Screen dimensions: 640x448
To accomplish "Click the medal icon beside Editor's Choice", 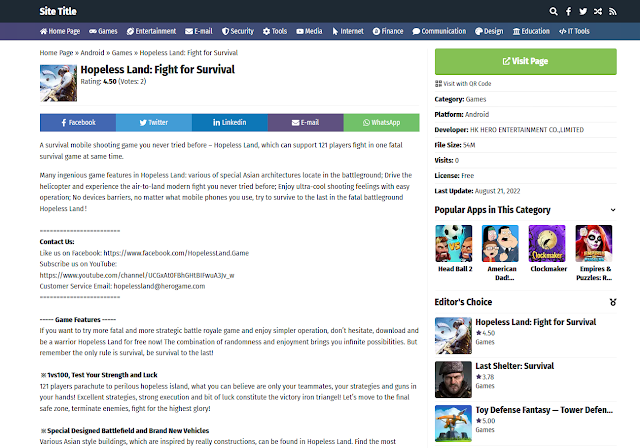I will [613, 302].
